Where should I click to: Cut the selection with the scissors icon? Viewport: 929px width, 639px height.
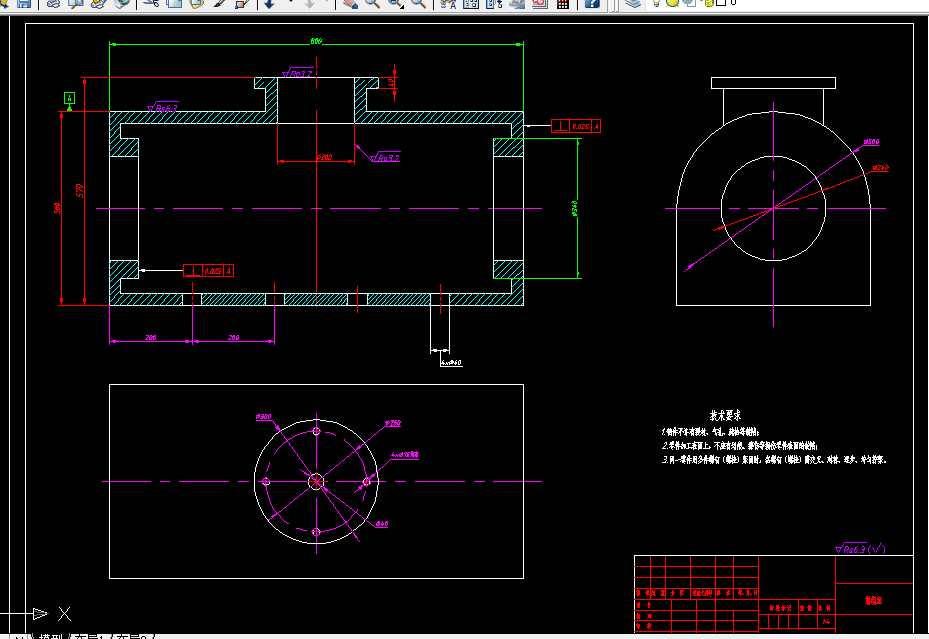pyautogui.click(x=151, y=3)
